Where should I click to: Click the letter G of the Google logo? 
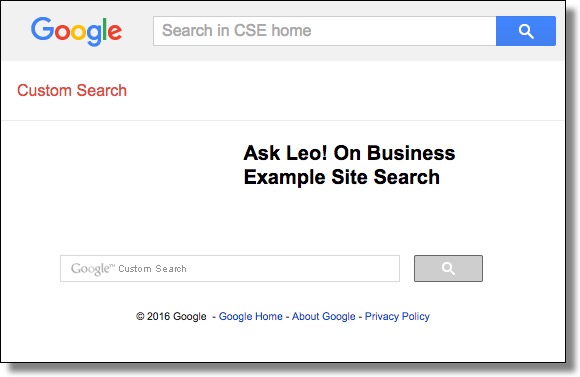point(43,28)
